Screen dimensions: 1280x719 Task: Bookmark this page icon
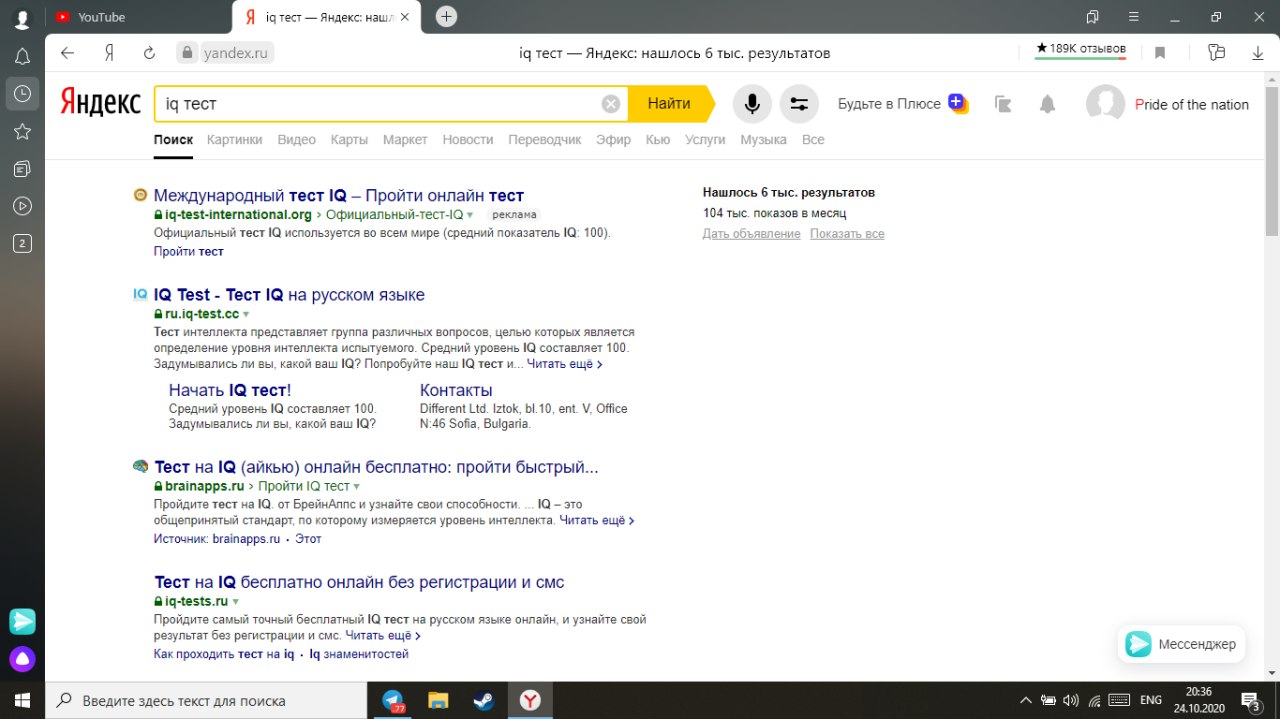pos(1160,53)
